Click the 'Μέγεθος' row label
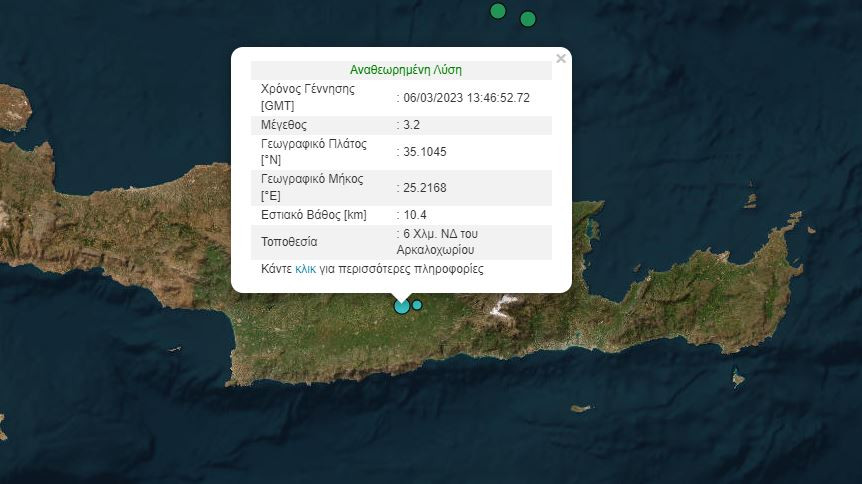 click(x=283, y=125)
